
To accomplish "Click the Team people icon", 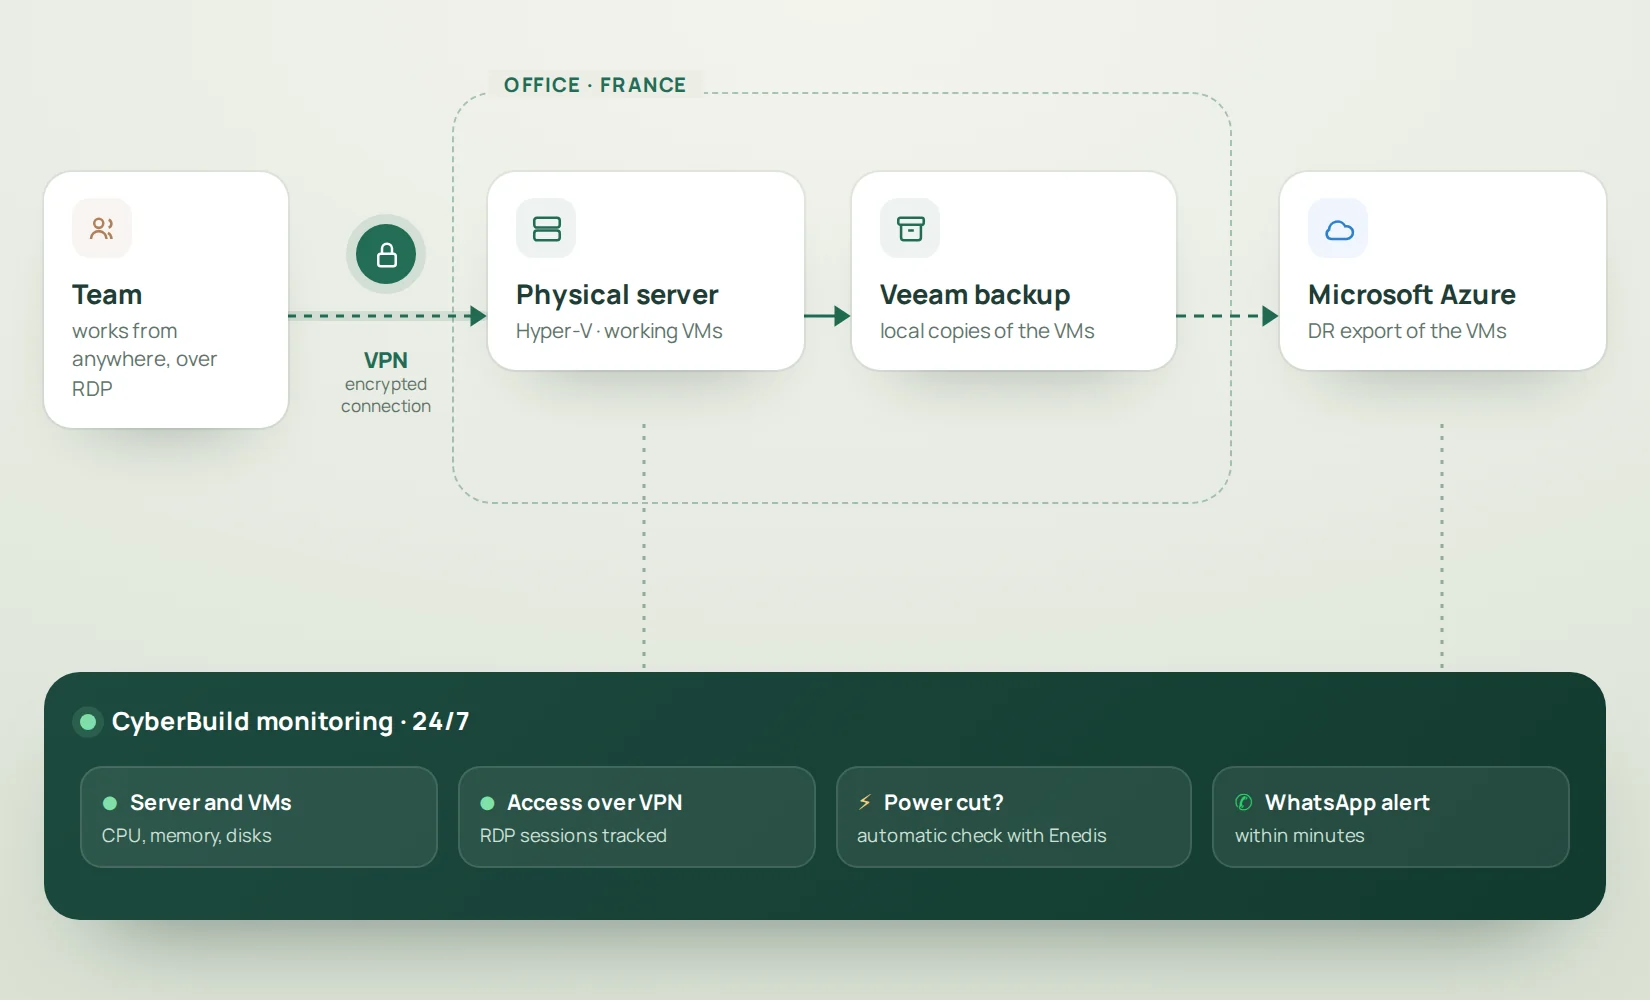I will pos(102,228).
